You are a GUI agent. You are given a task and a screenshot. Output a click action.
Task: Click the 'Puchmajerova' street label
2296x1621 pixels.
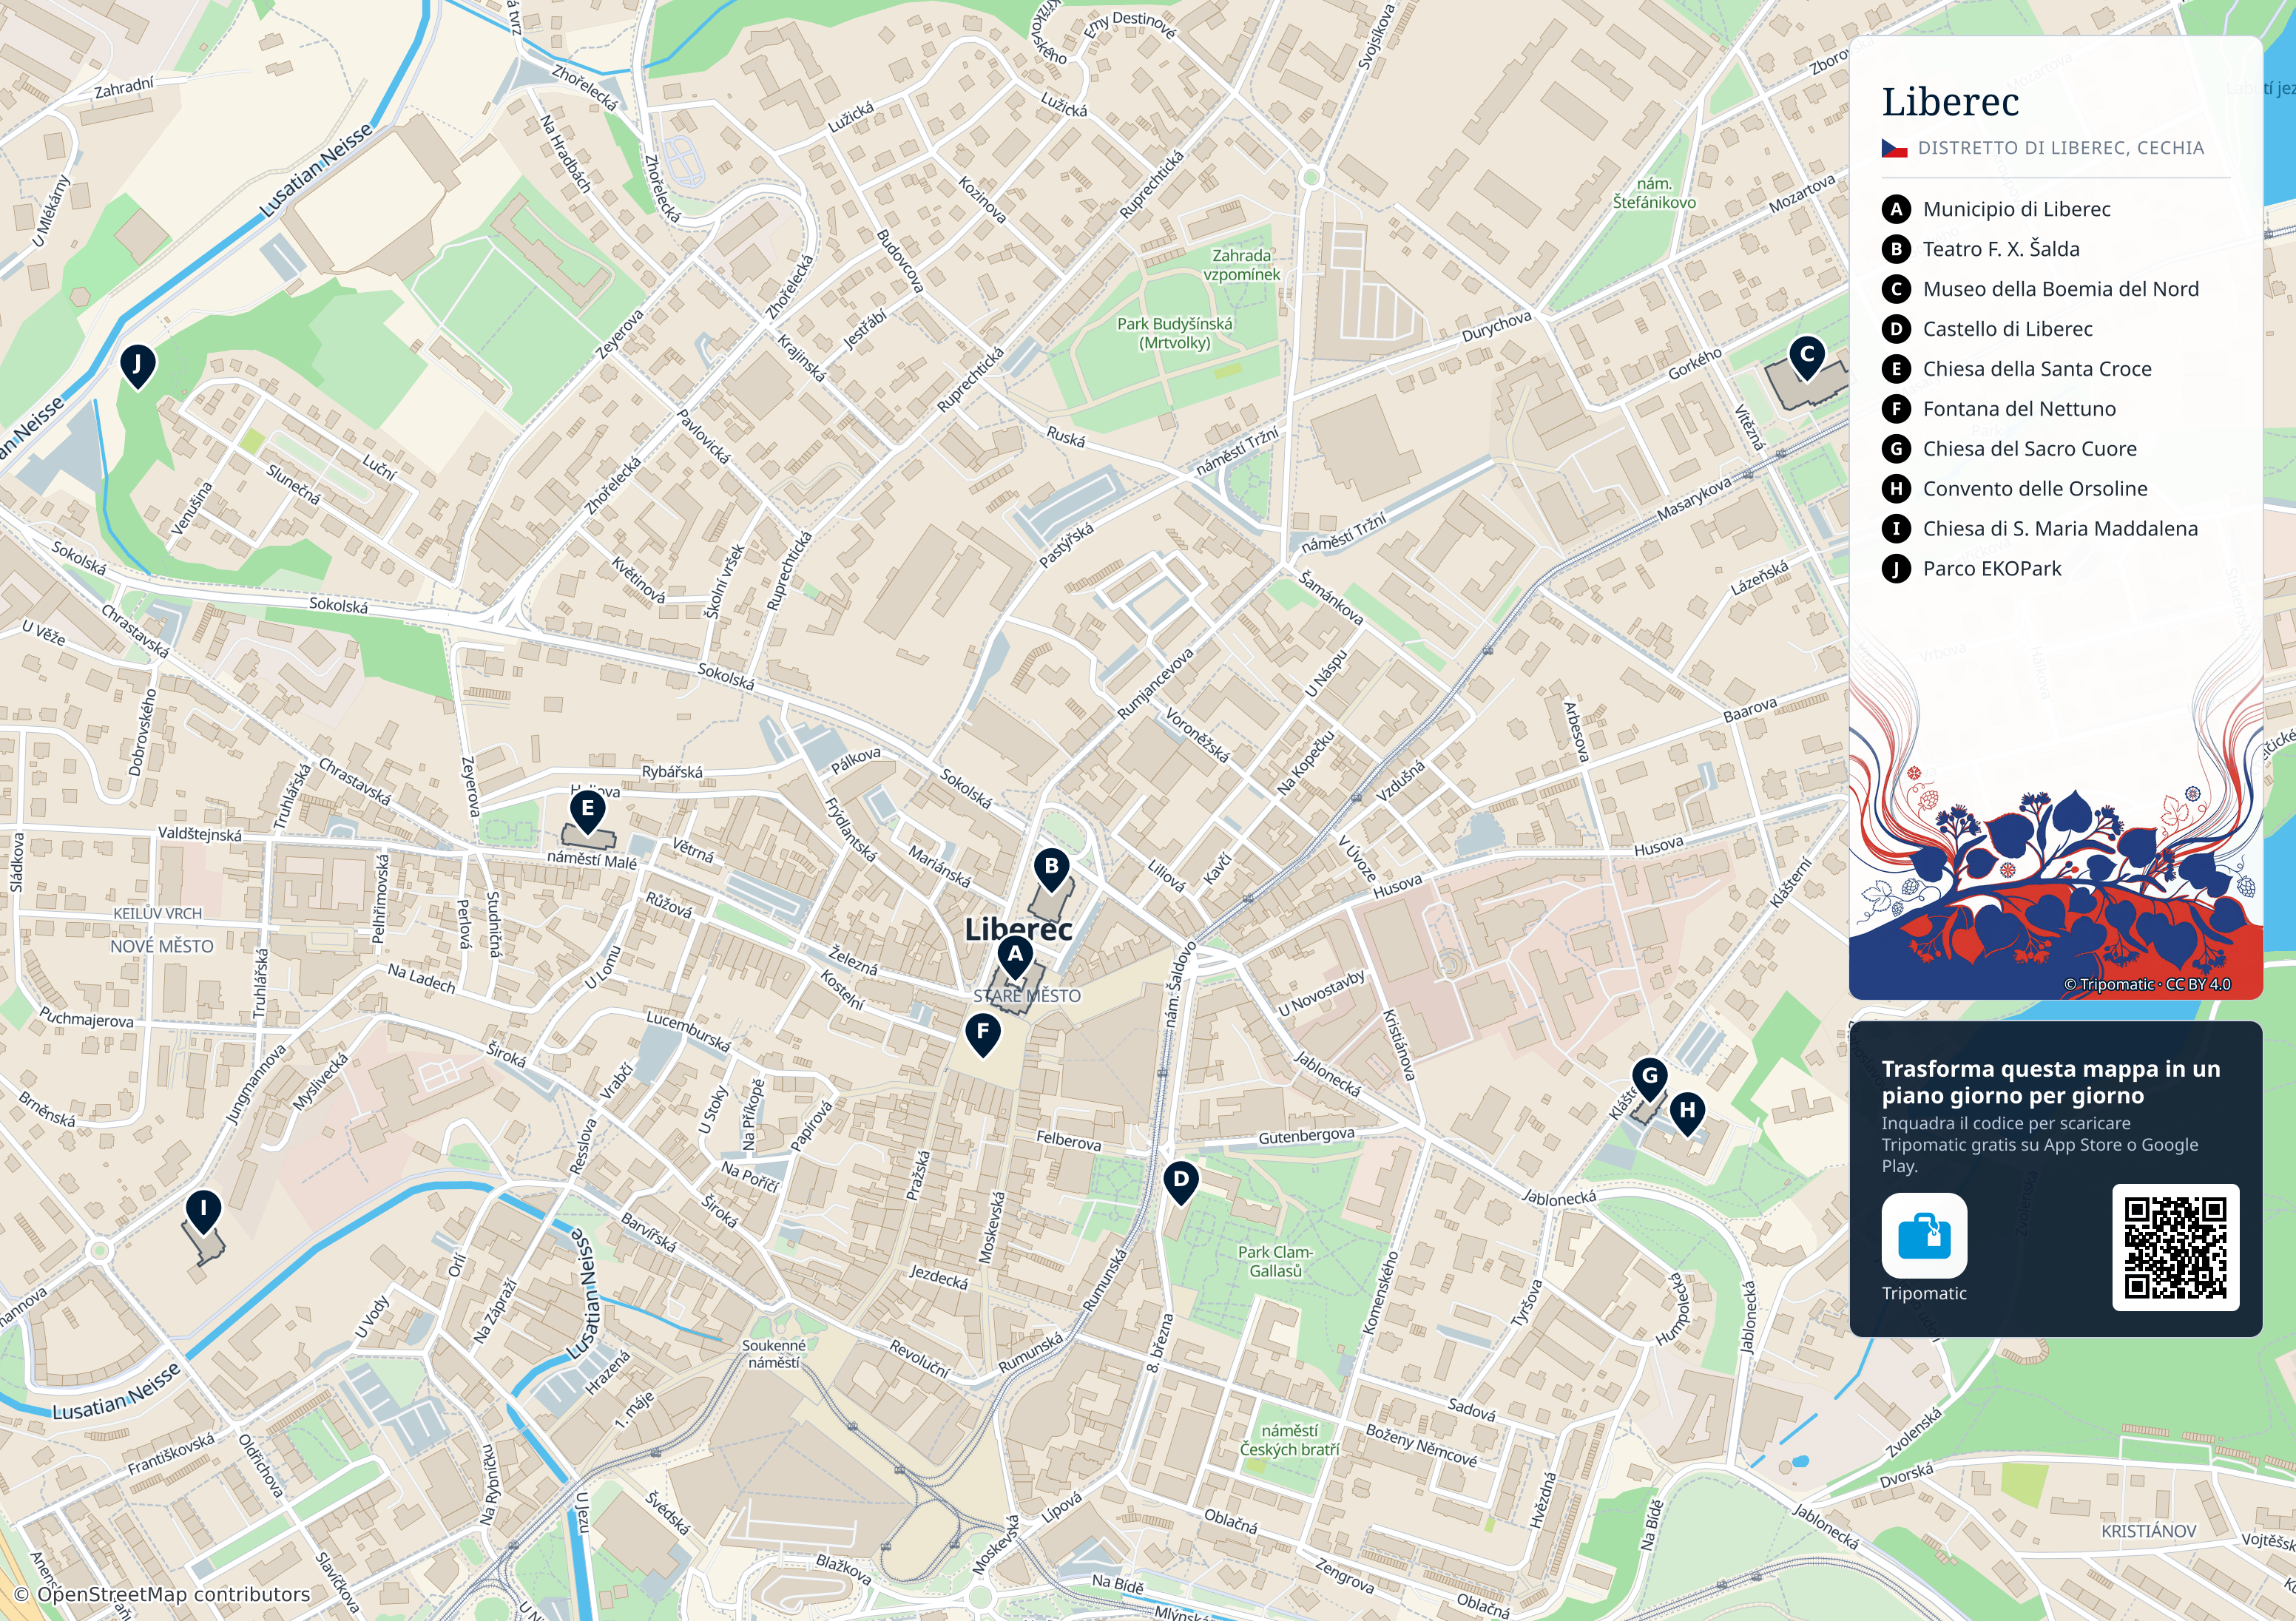86,1017
